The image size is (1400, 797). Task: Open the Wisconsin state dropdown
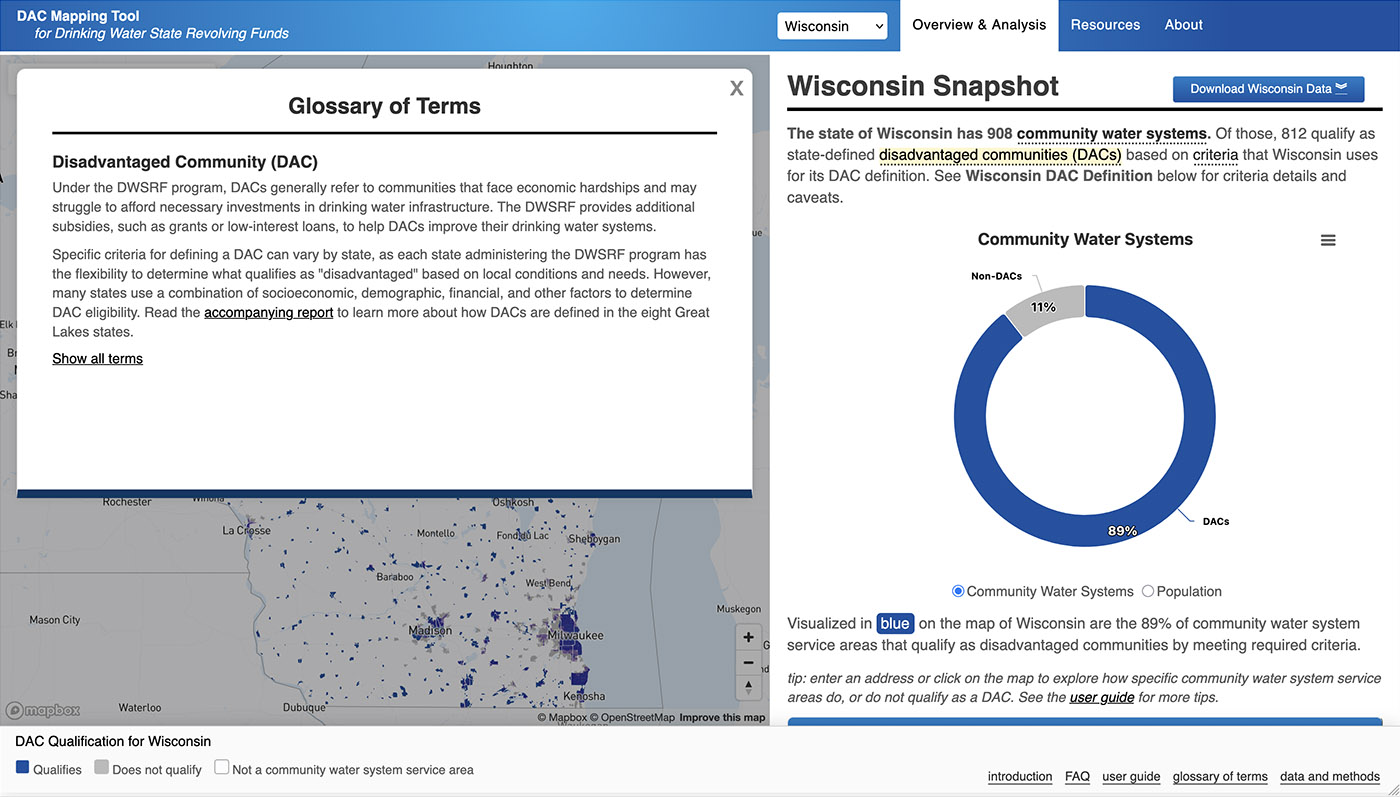coord(832,26)
